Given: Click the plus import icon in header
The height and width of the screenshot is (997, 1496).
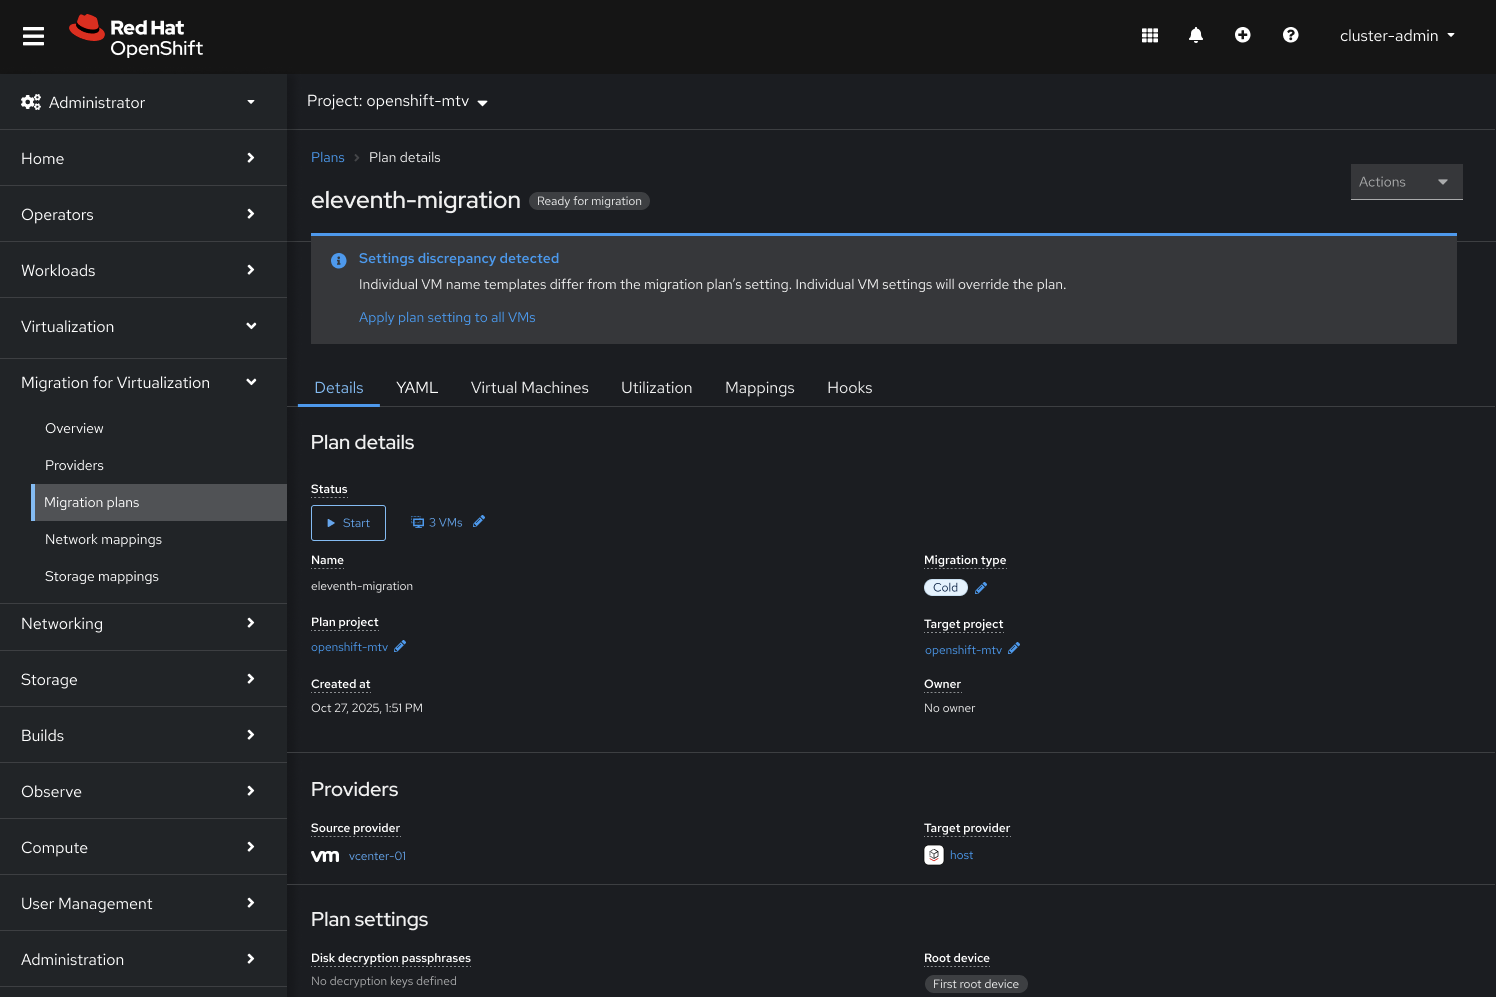Looking at the screenshot, I should pos(1242,35).
